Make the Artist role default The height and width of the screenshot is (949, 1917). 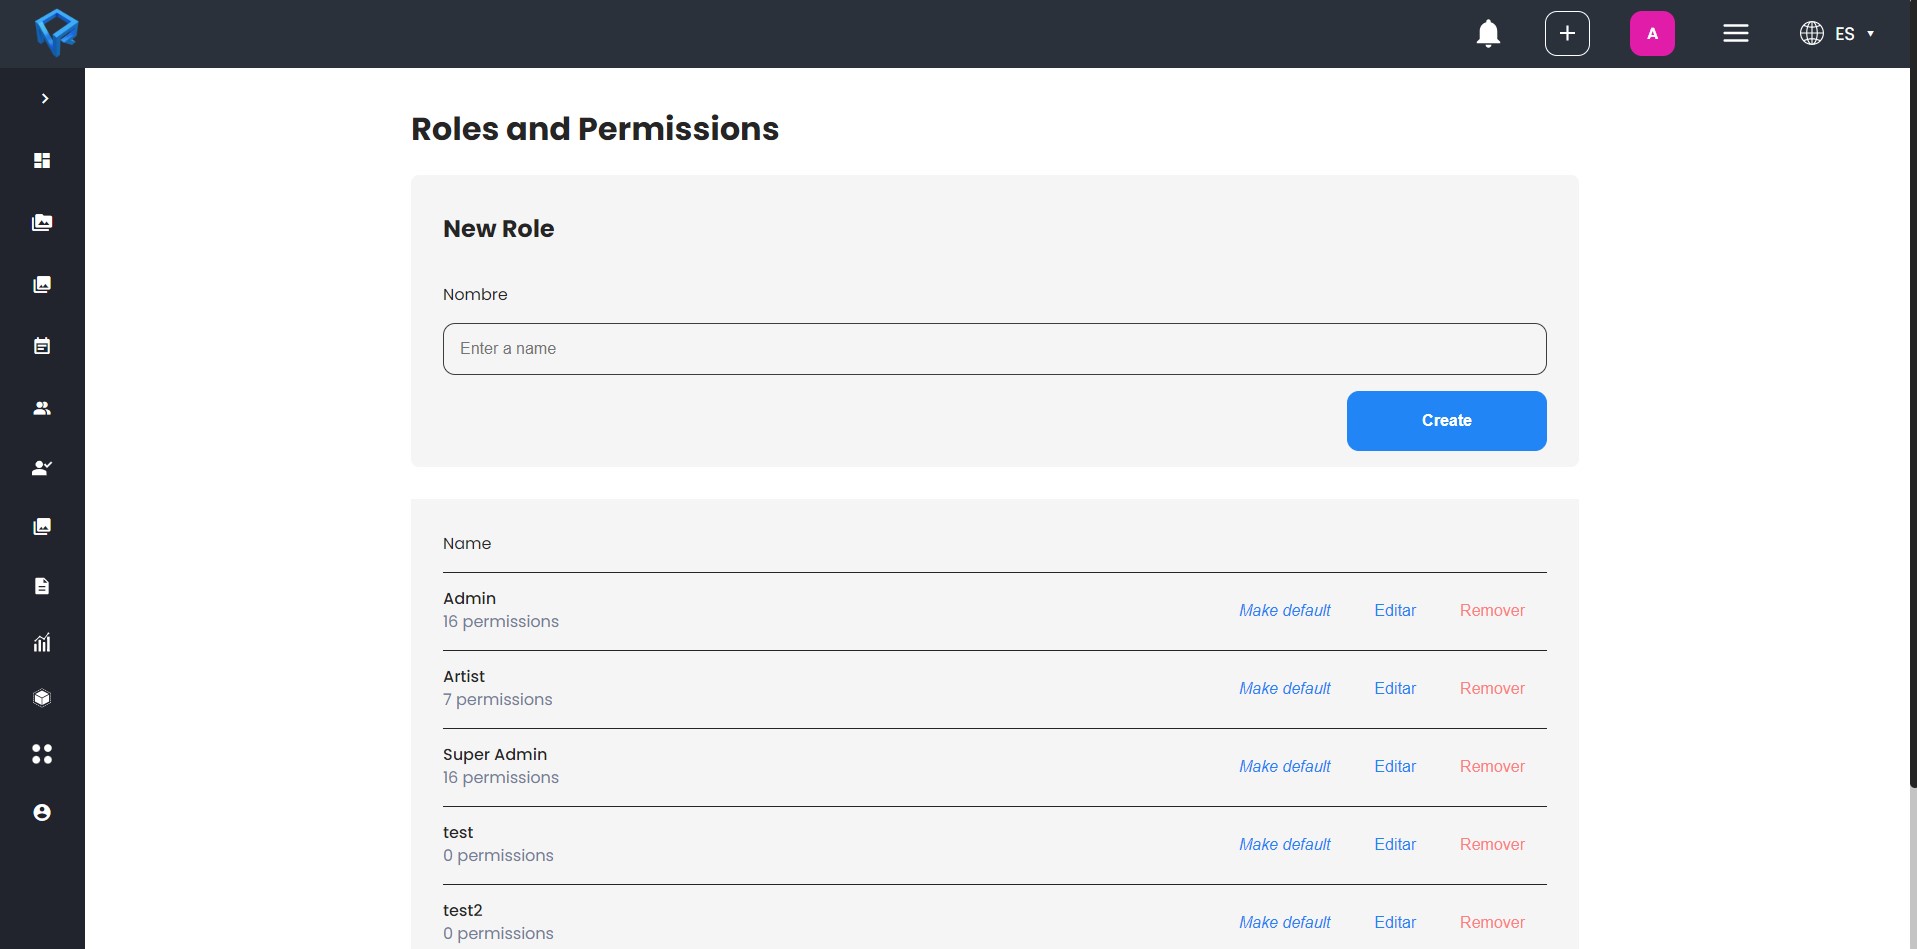click(x=1285, y=688)
